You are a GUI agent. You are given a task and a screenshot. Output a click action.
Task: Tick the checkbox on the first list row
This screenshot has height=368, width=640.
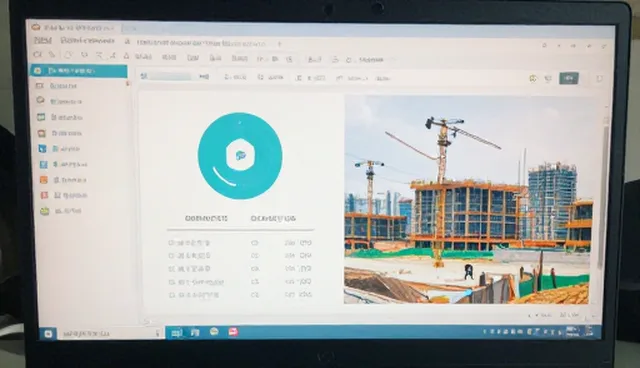click(171, 243)
